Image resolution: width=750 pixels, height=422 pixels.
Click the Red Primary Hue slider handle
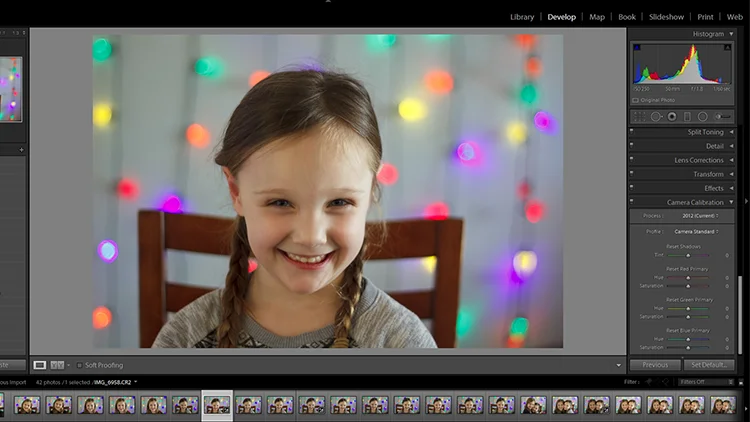click(688, 278)
